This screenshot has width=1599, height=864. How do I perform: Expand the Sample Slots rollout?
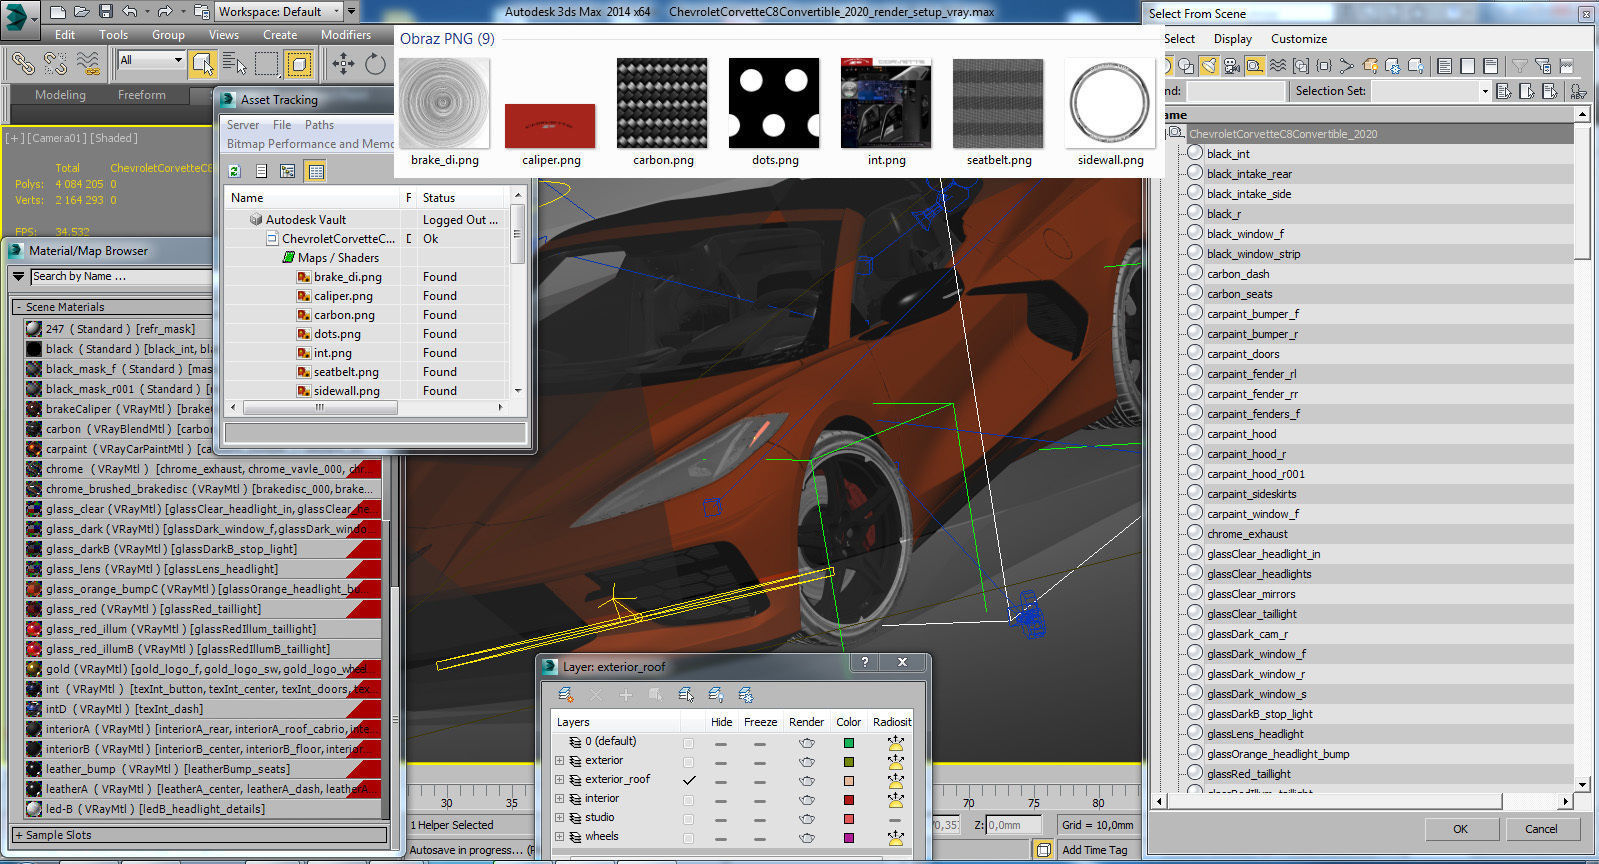tap(19, 835)
